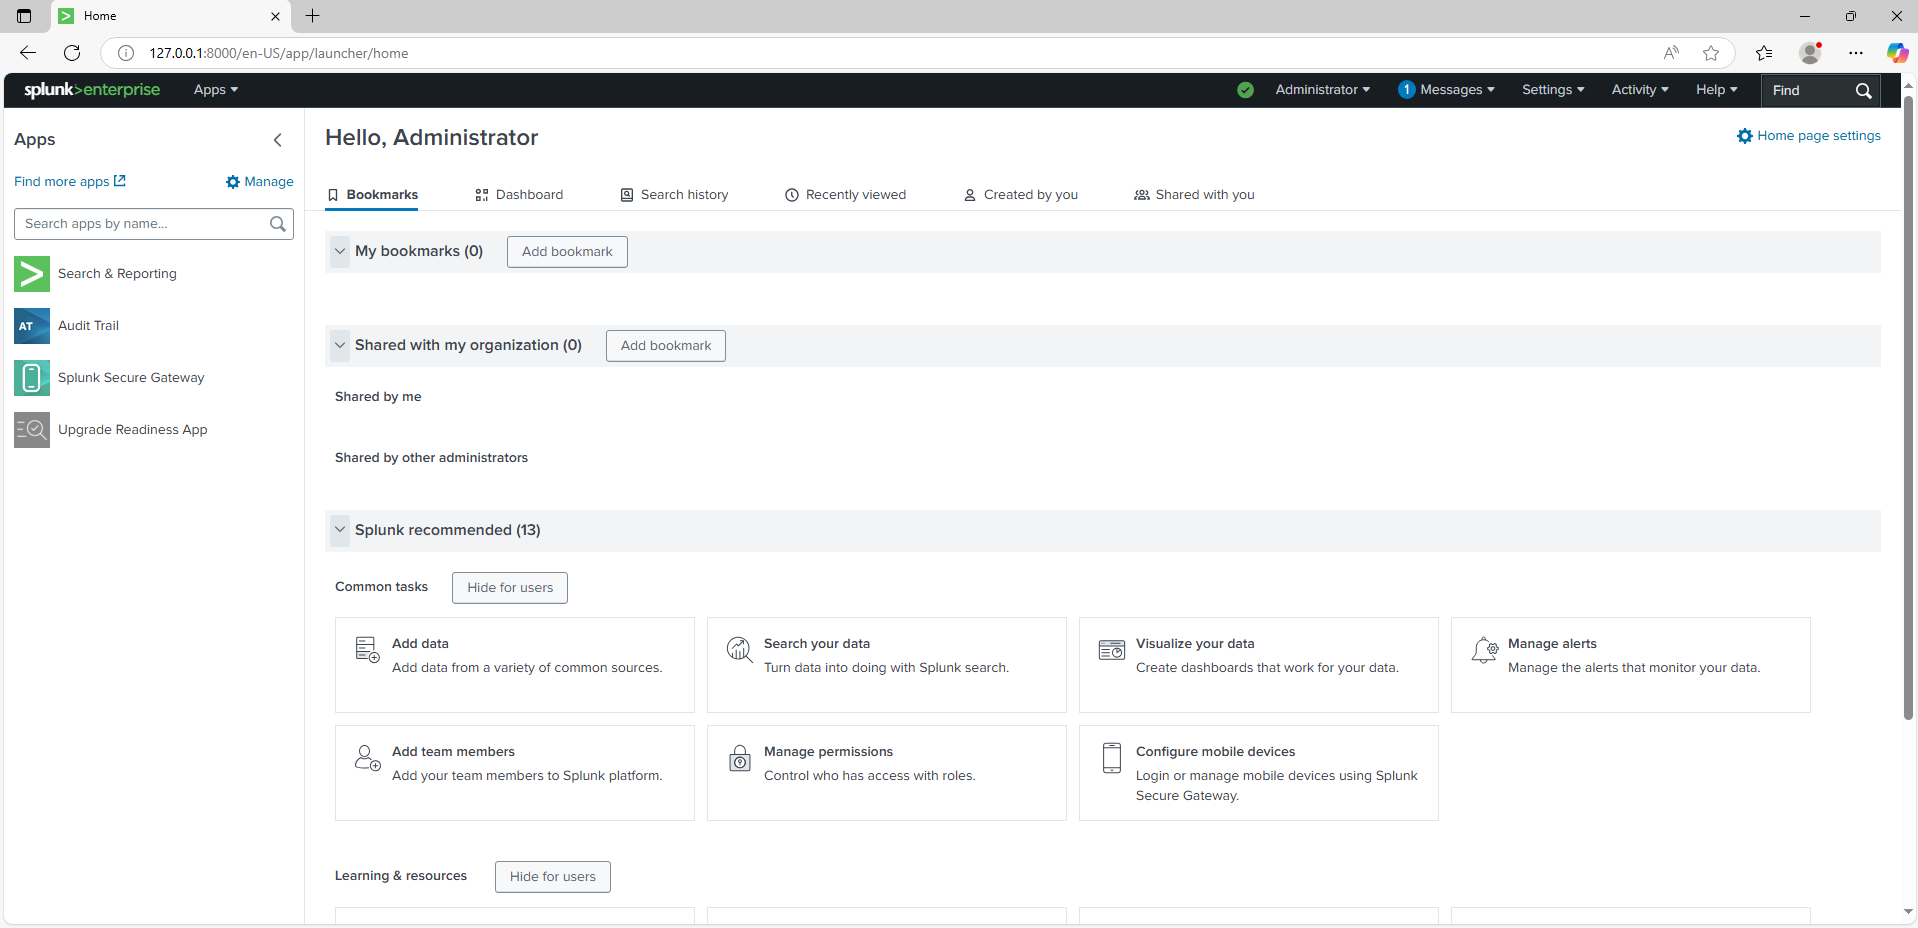Click the page vertical scrollbar thumb
1918x928 pixels.
[1908, 408]
